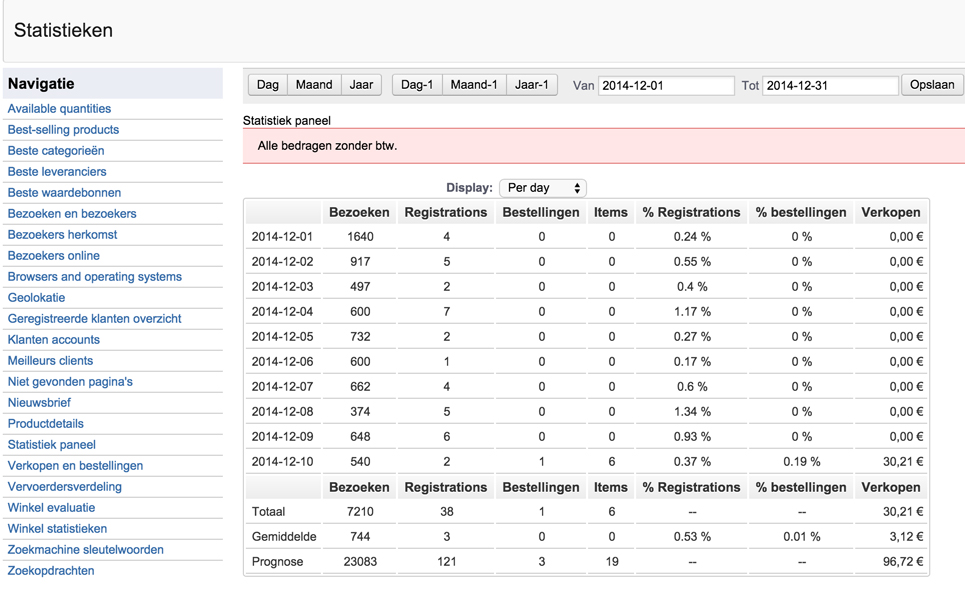Open Bezoeken en bezoekers stats

(72, 213)
